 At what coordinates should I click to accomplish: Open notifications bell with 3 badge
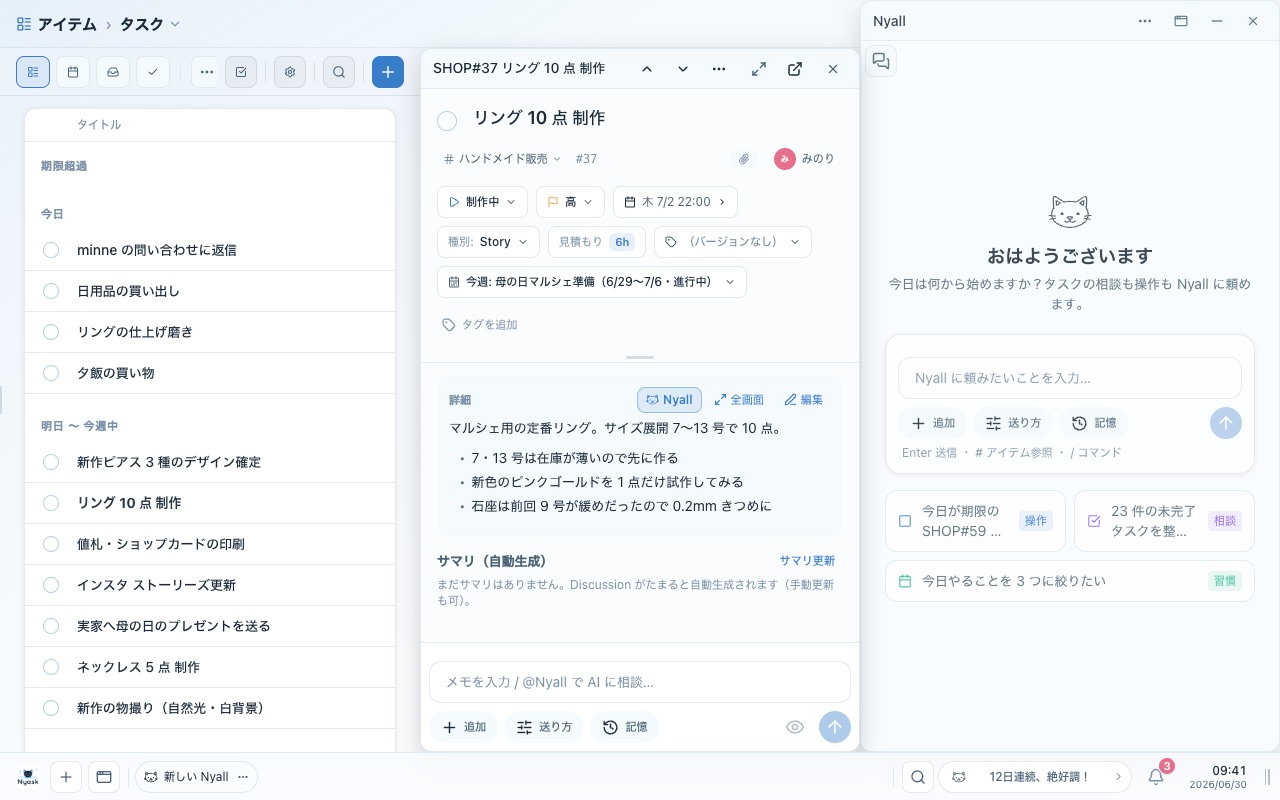pyautogui.click(x=1157, y=775)
